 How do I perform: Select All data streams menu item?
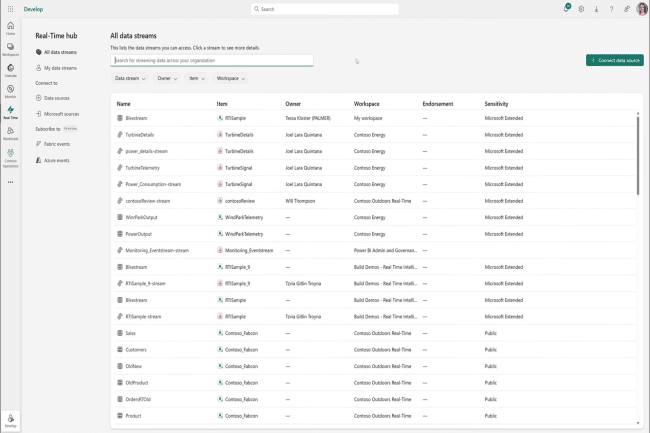[56, 52]
